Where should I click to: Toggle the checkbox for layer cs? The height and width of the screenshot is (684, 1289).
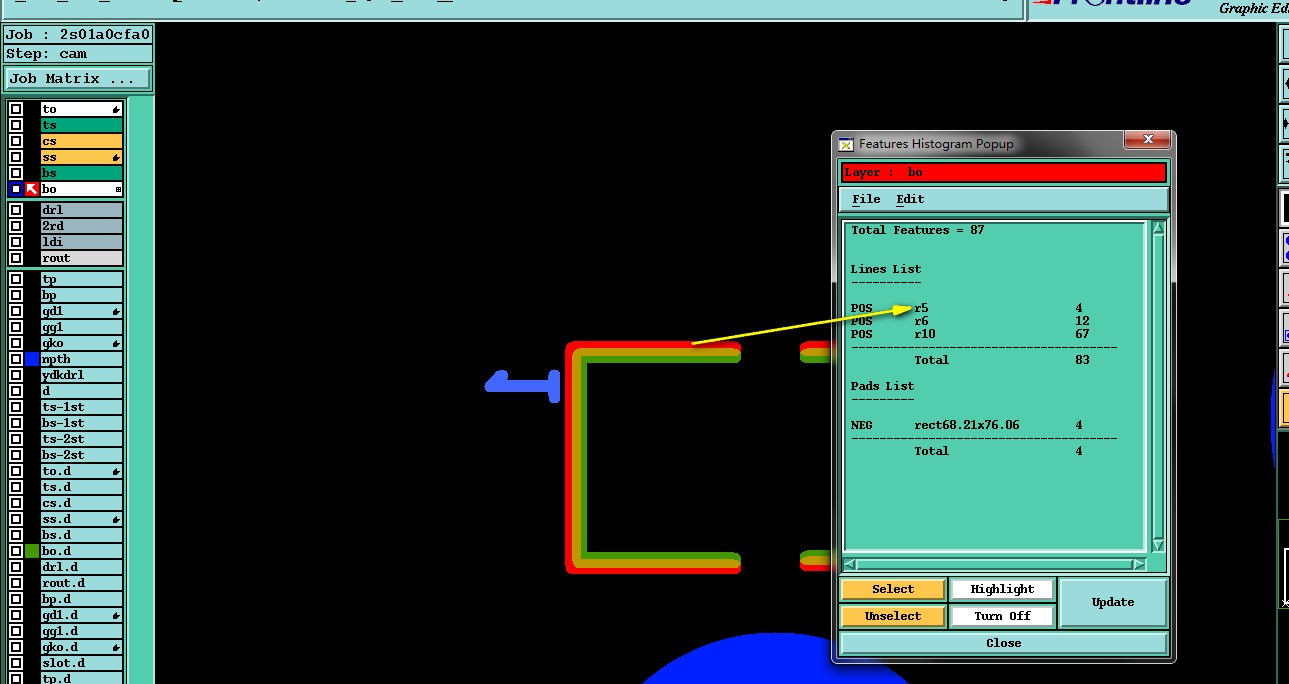[16, 141]
